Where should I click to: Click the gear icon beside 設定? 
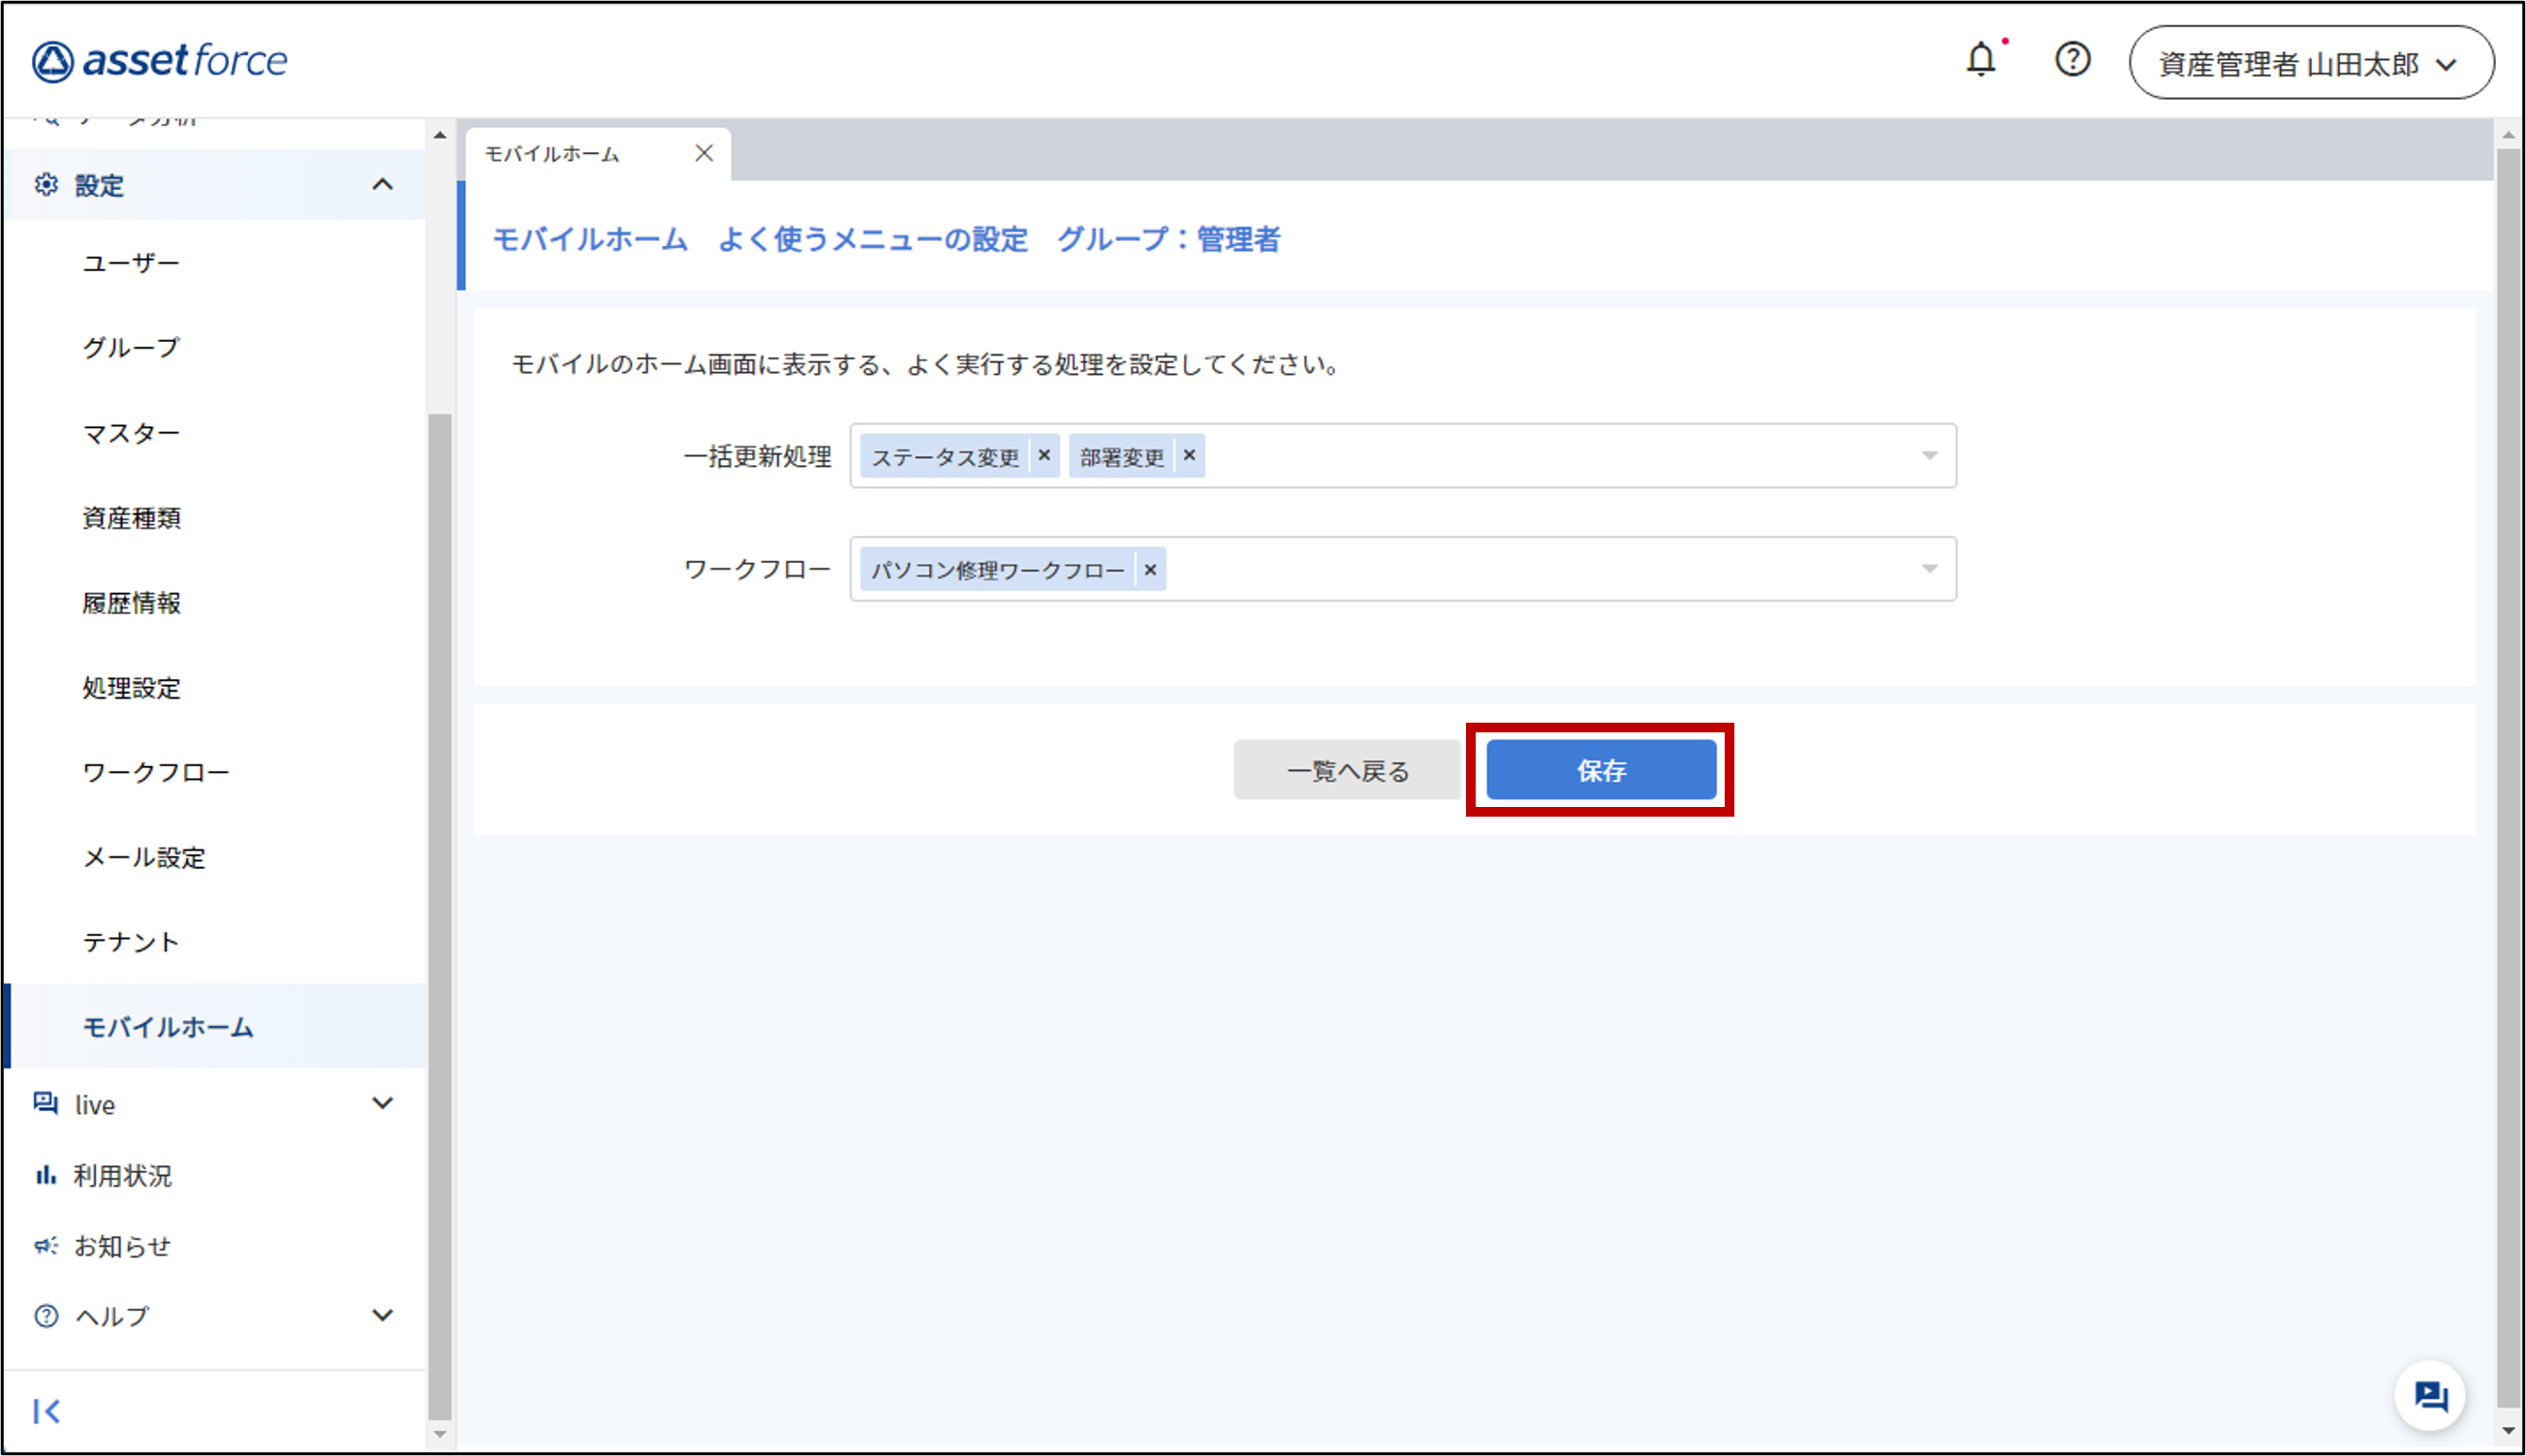click(x=46, y=184)
